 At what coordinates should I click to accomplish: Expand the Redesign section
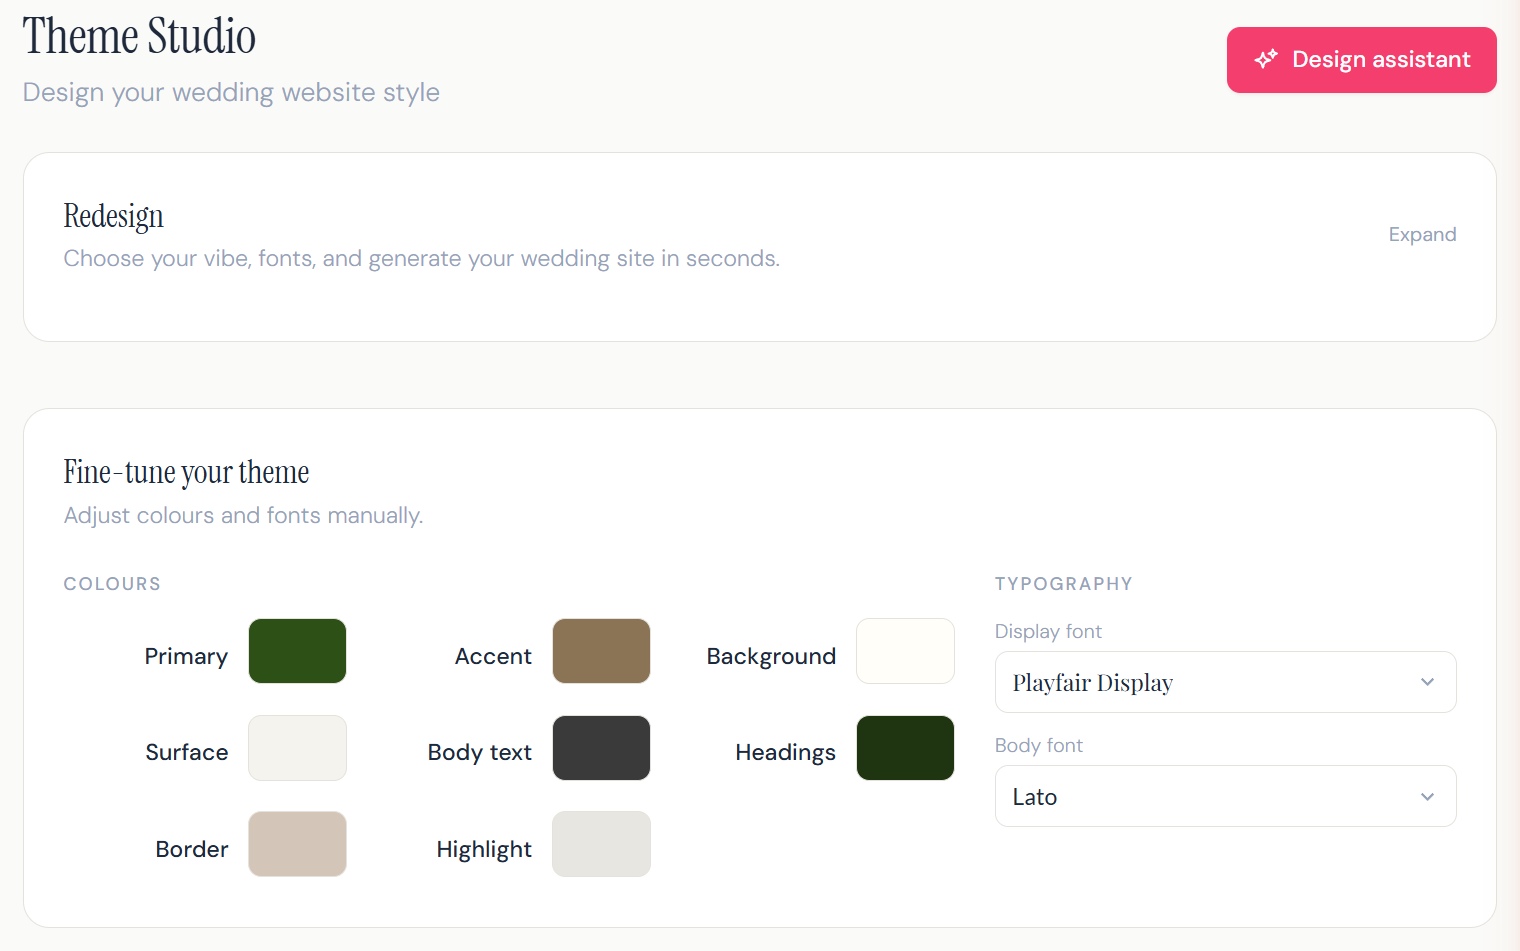pyautogui.click(x=1422, y=234)
